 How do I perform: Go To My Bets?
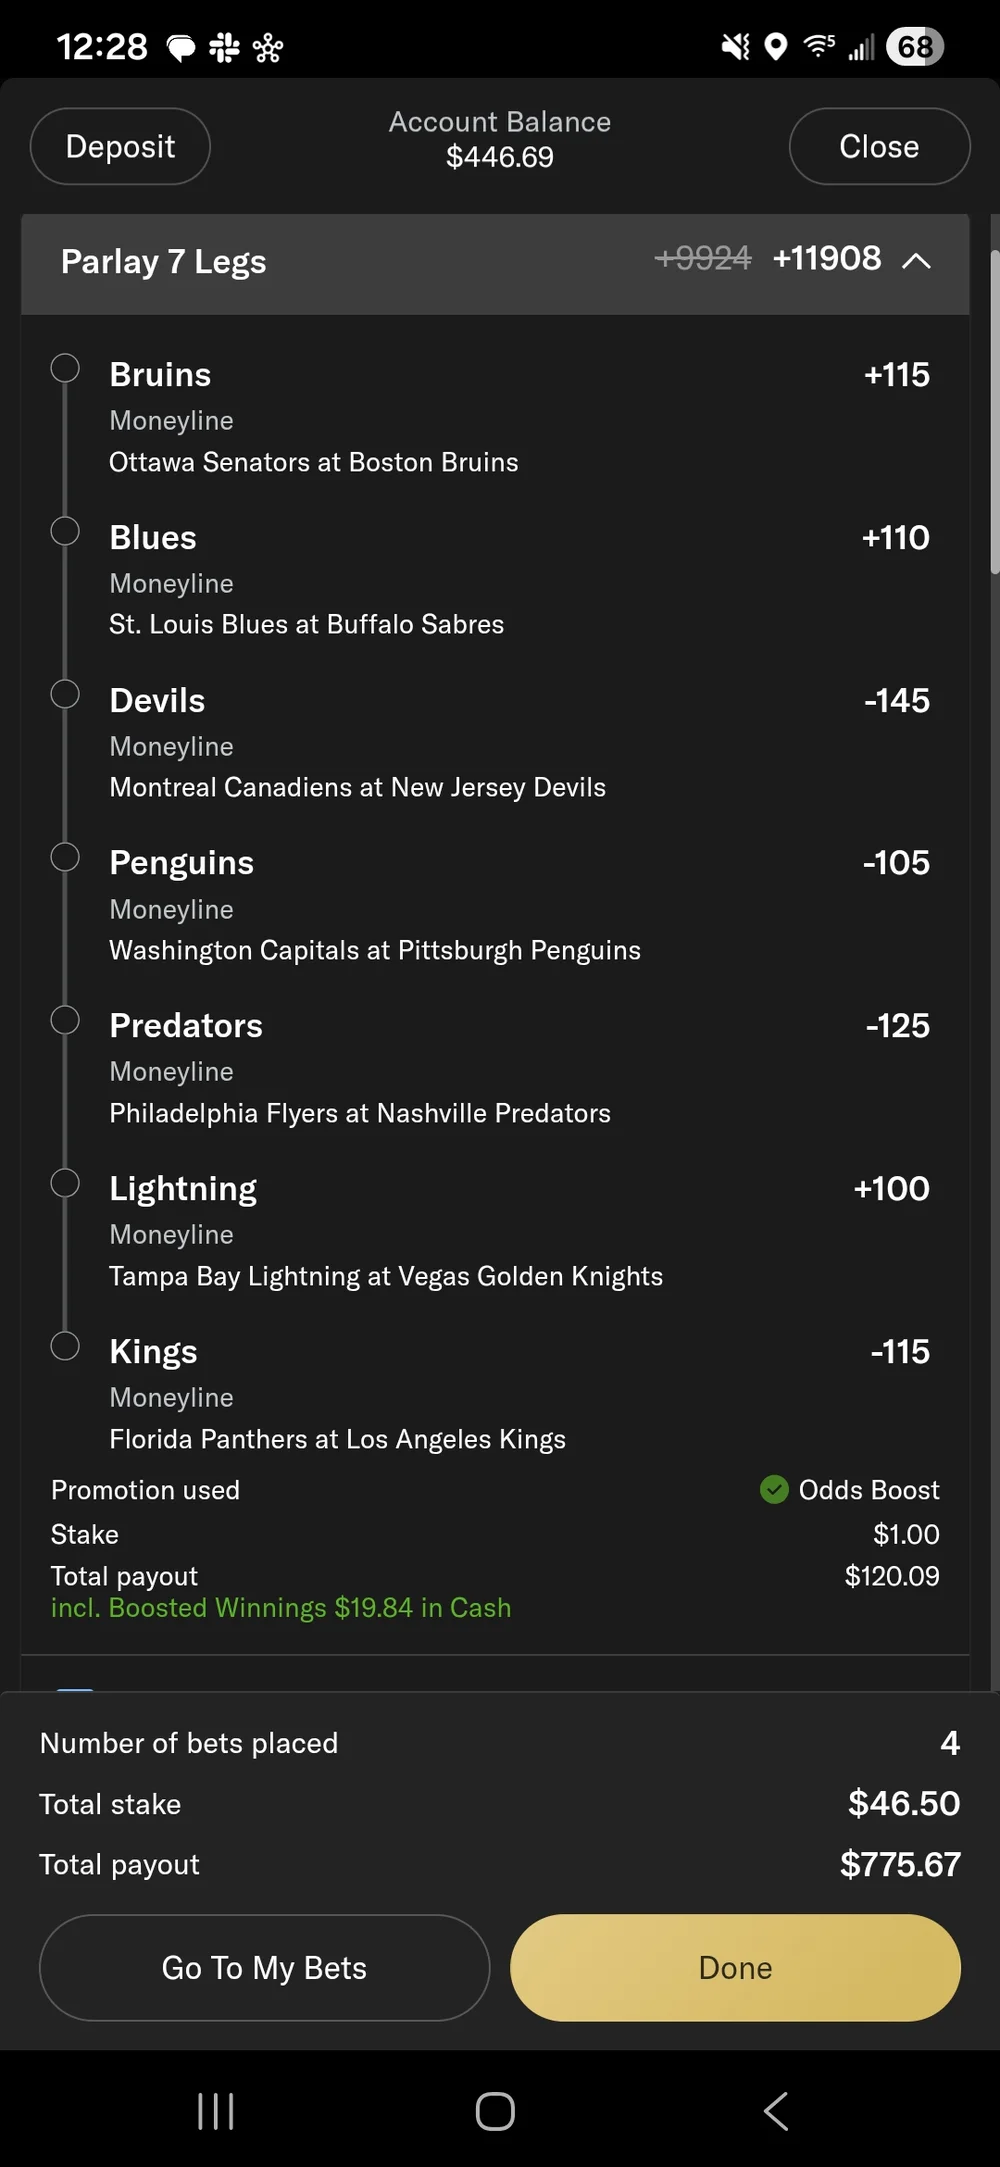pyautogui.click(x=264, y=1968)
